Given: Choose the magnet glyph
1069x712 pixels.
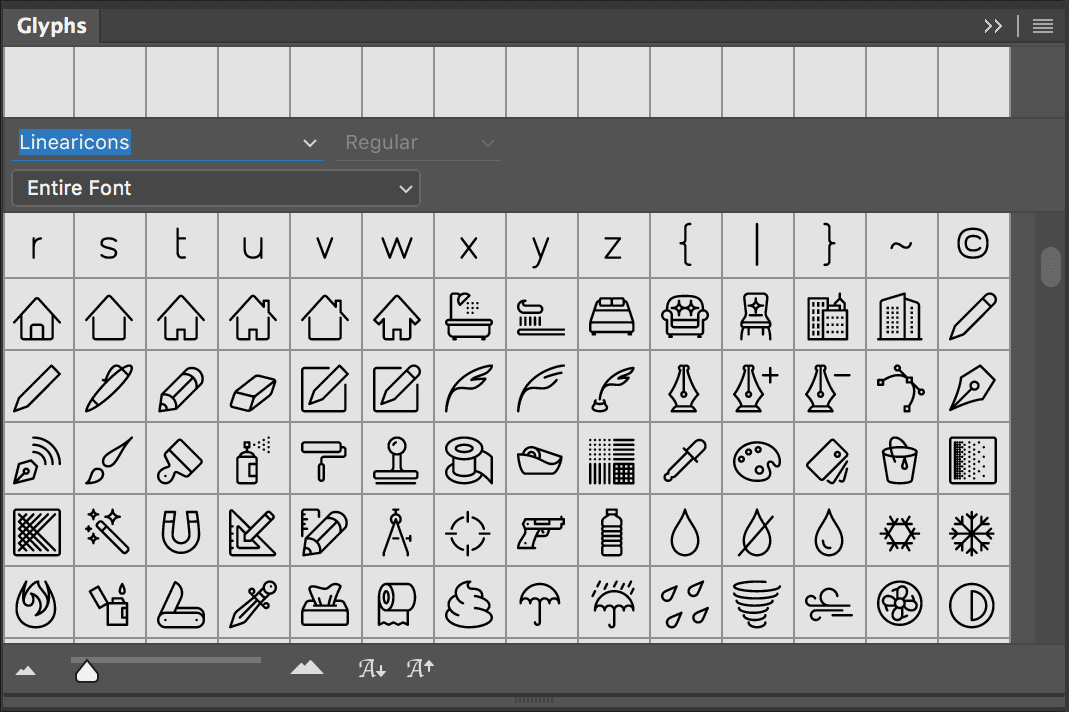Looking at the screenshot, I should tap(181, 531).
